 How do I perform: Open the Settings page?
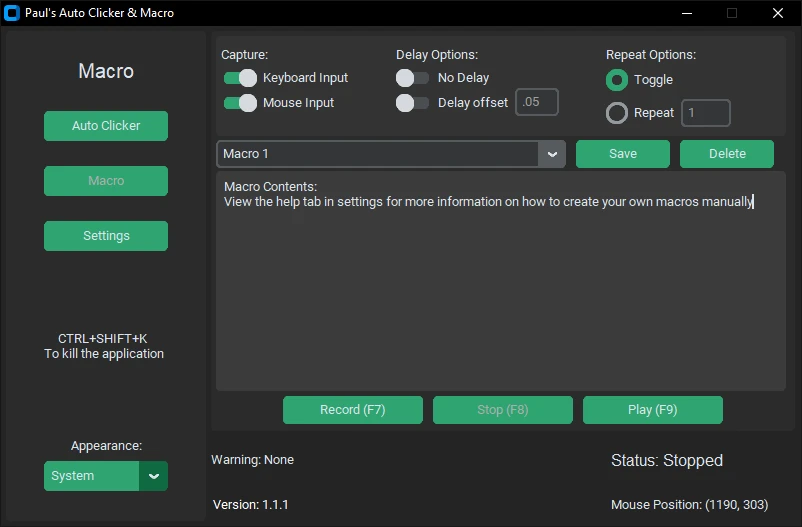(106, 236)
